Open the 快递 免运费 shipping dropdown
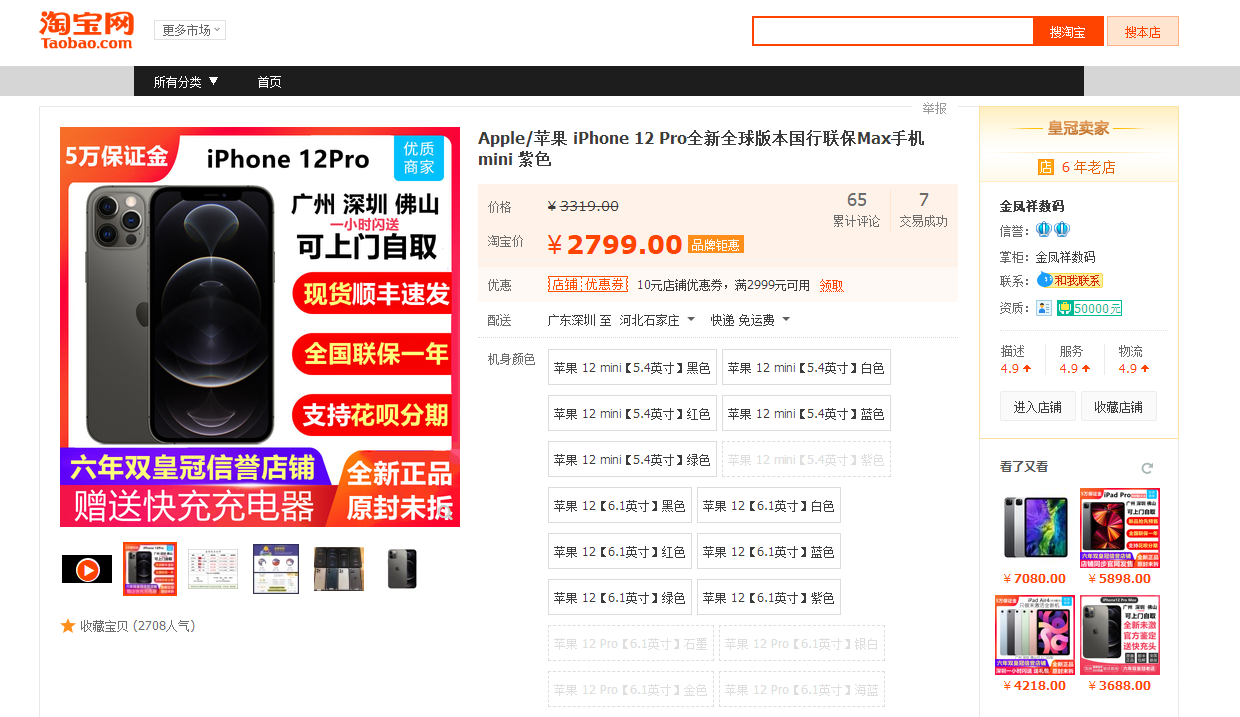1240x717 pixels. [x=750, y=320]
